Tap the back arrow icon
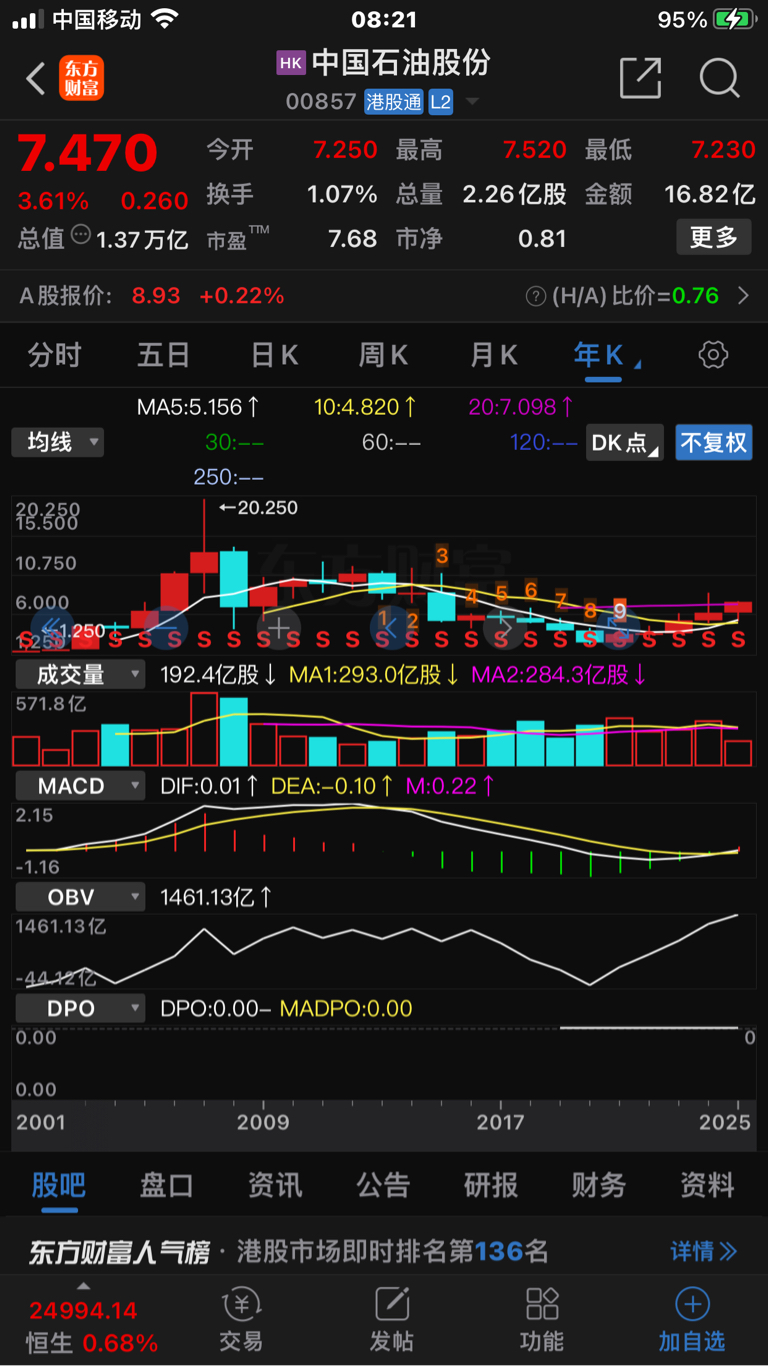 (x=36, y=78)
